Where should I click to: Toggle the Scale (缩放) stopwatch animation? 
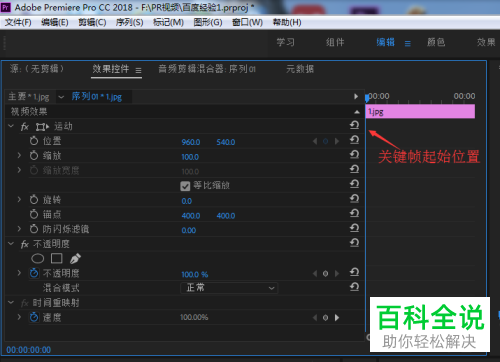[x=34, y=155]
